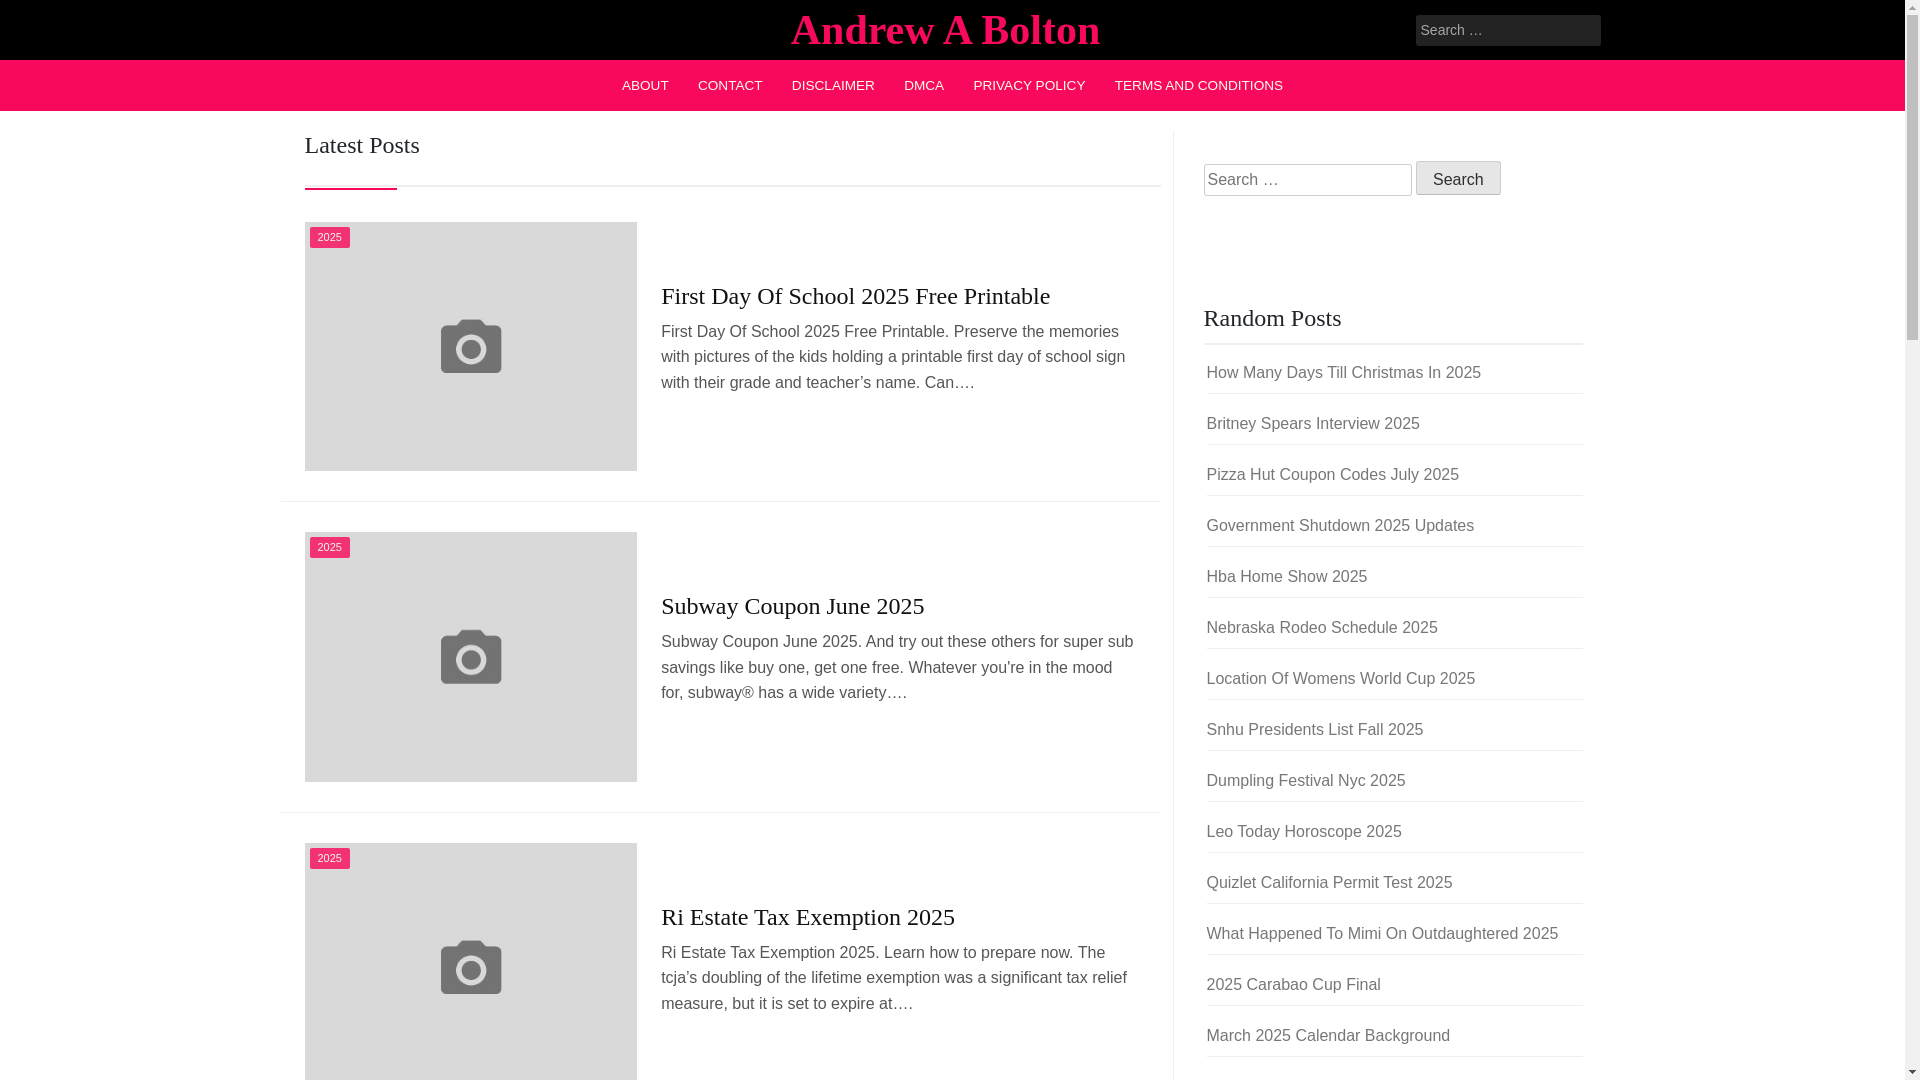Click the 2025 tag on Subway Coupon thumbnail

tap(329, 547)
